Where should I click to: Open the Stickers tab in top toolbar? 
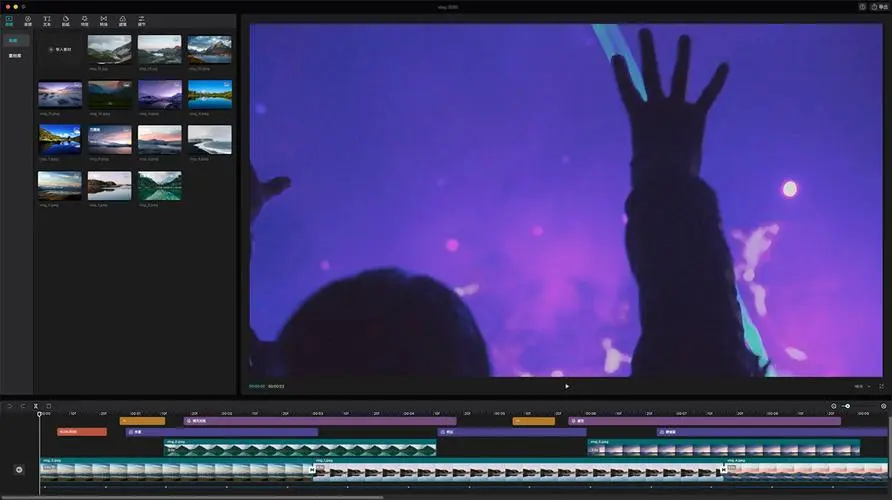[x=65, y=20]
